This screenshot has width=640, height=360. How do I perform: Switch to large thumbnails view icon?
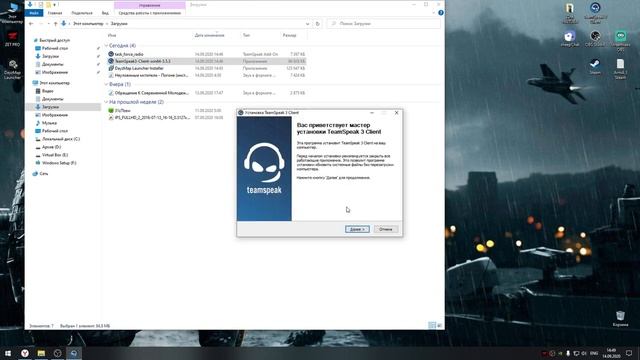(x=439, y=325)
